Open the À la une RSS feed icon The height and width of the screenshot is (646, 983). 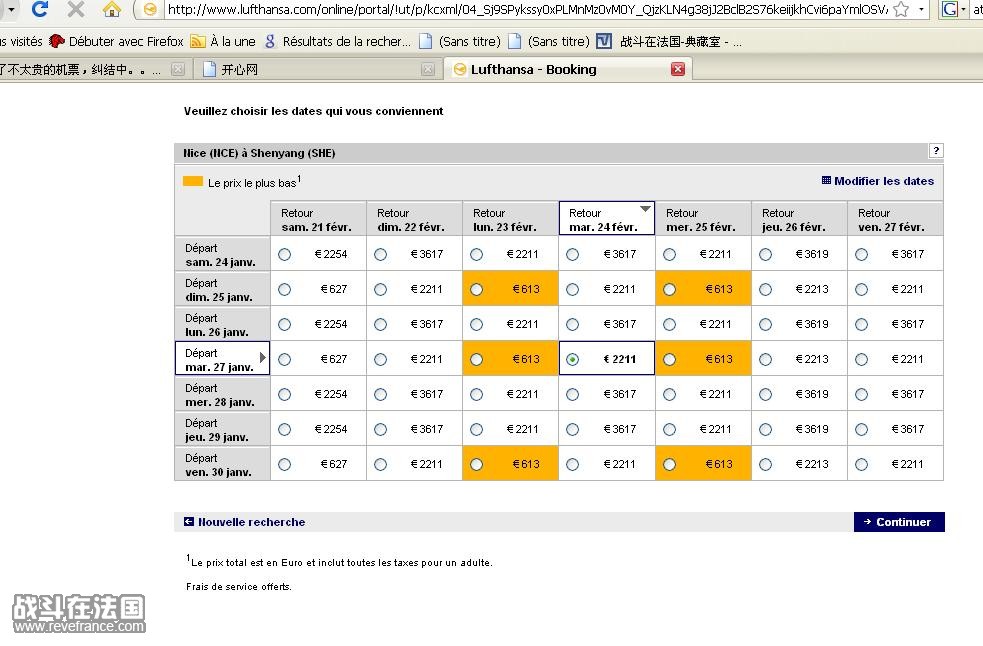(198, 41)
